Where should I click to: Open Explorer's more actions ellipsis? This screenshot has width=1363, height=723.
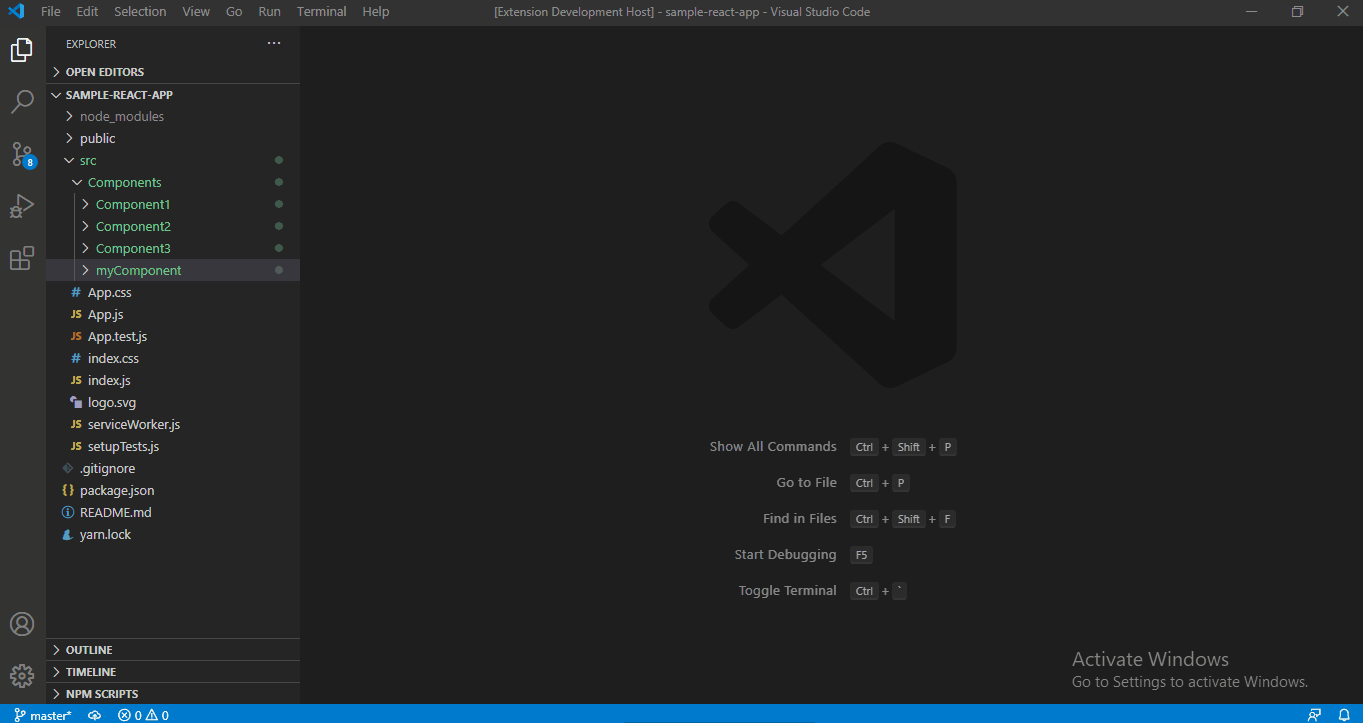click(274, 44)
